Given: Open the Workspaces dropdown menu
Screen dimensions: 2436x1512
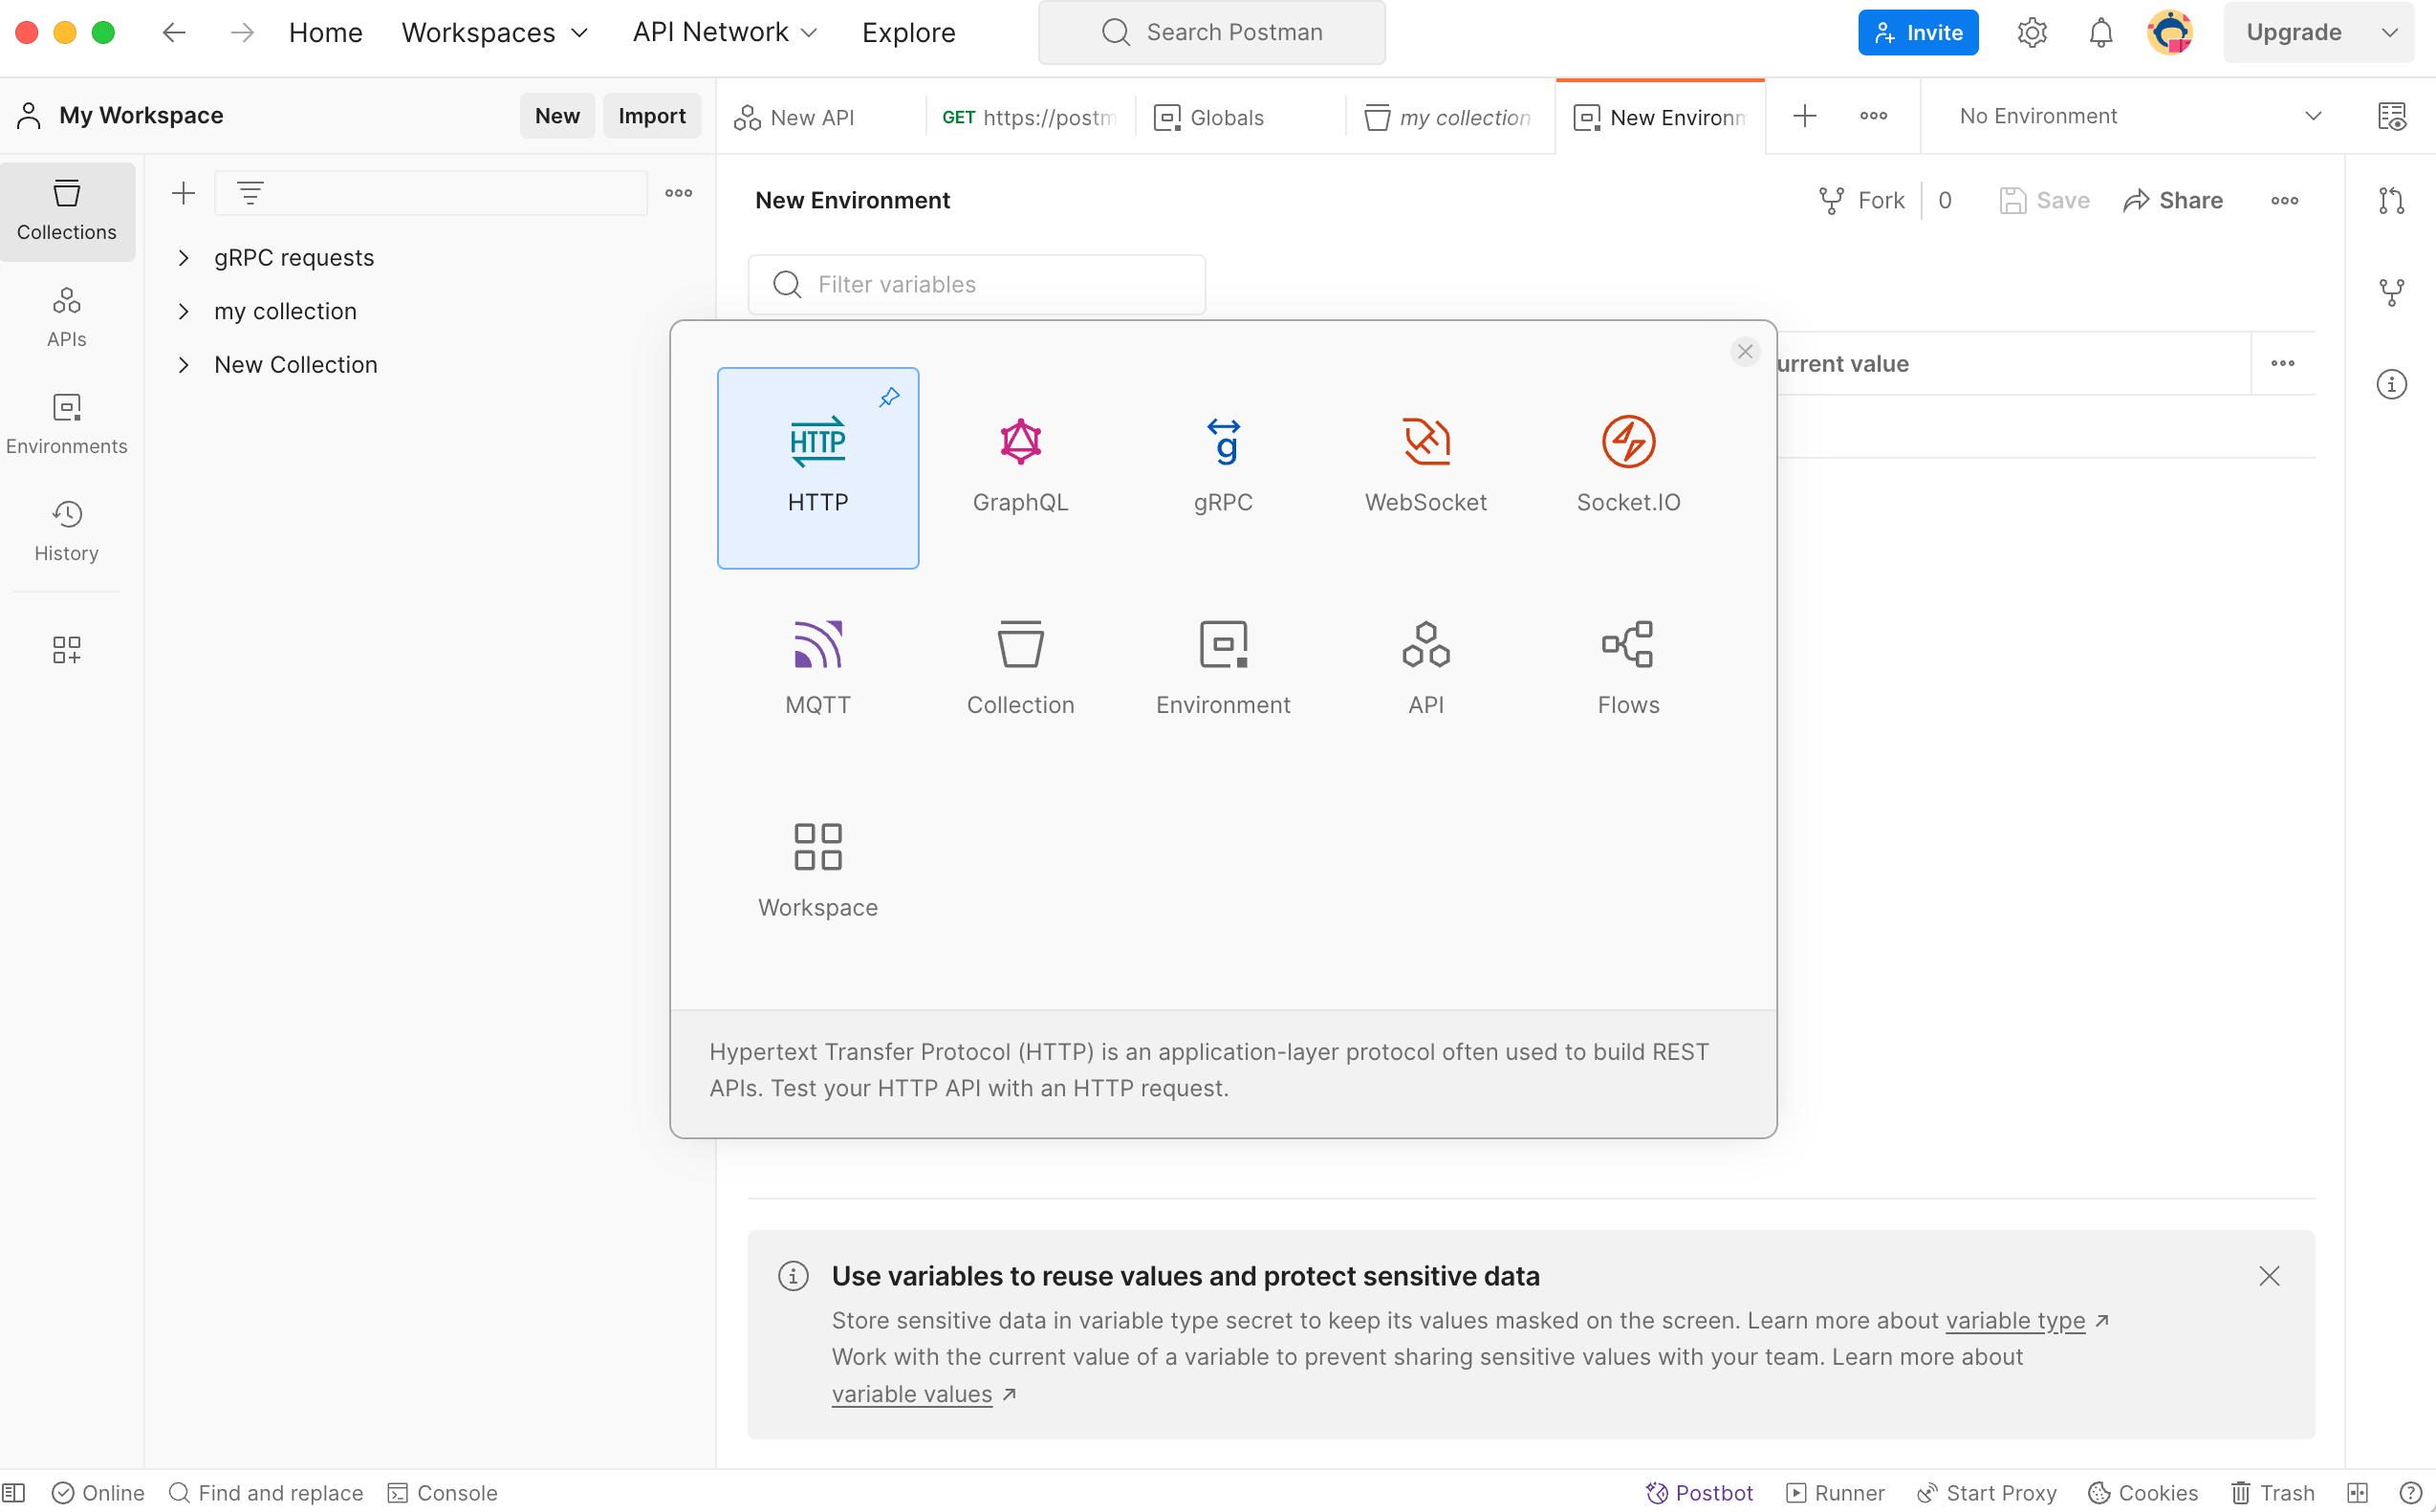Looking at the screenshot, I should tap(494, 32).
